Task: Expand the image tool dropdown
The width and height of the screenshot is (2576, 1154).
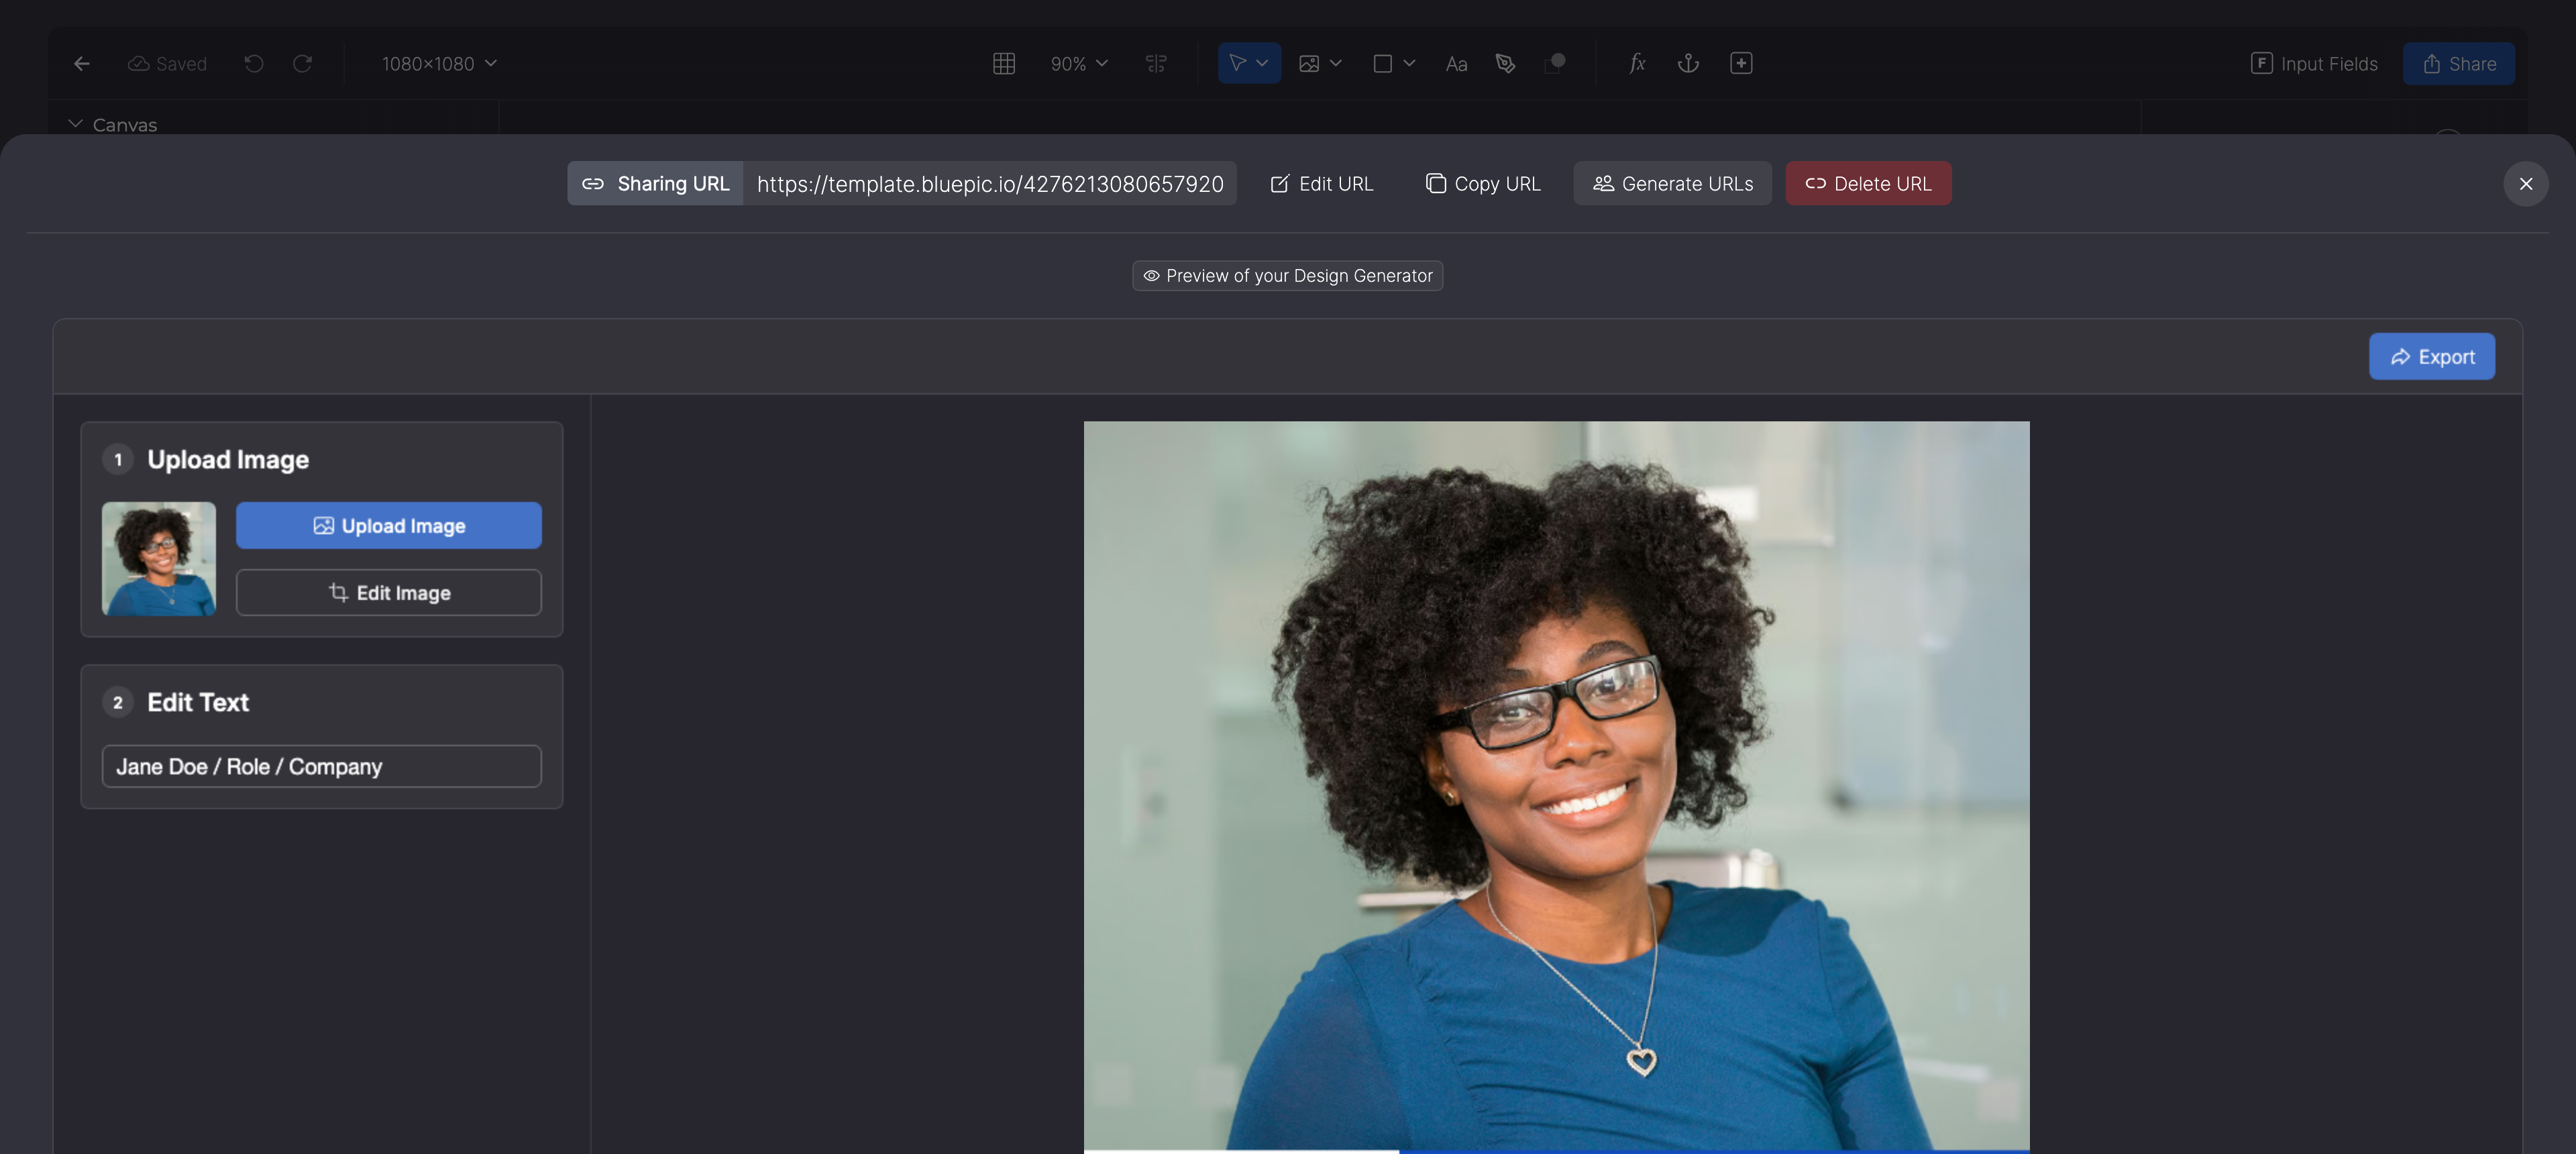Action: click(1335, 63)
